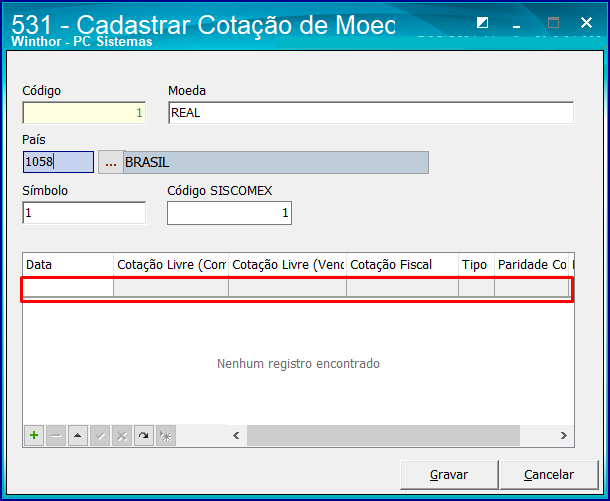Screen dimensions: 610x501
Task: Click the minus delete record icon
Action: [56, 435]
